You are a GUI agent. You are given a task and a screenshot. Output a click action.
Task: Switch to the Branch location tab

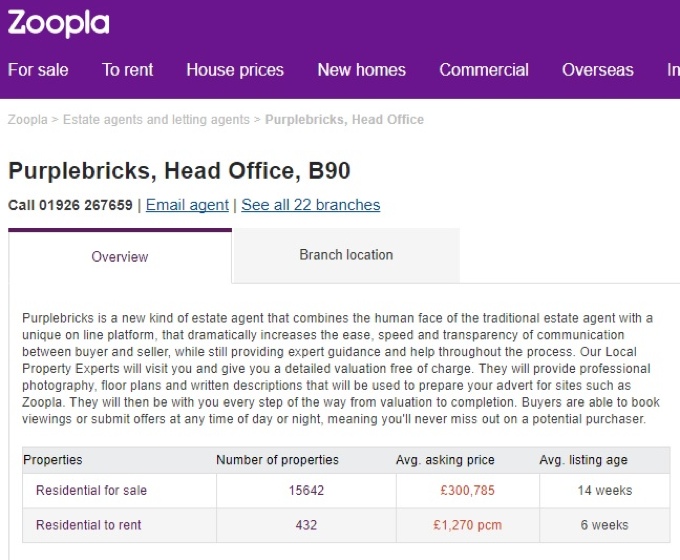coord(346,255)
